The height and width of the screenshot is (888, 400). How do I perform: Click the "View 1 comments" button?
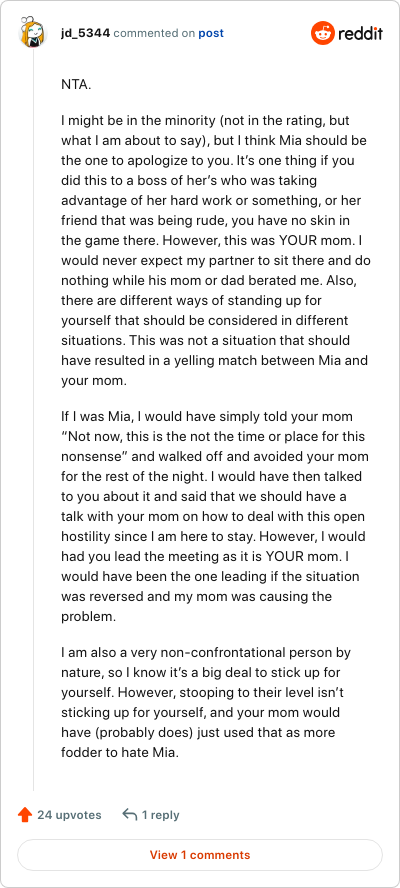pos(200,855)
